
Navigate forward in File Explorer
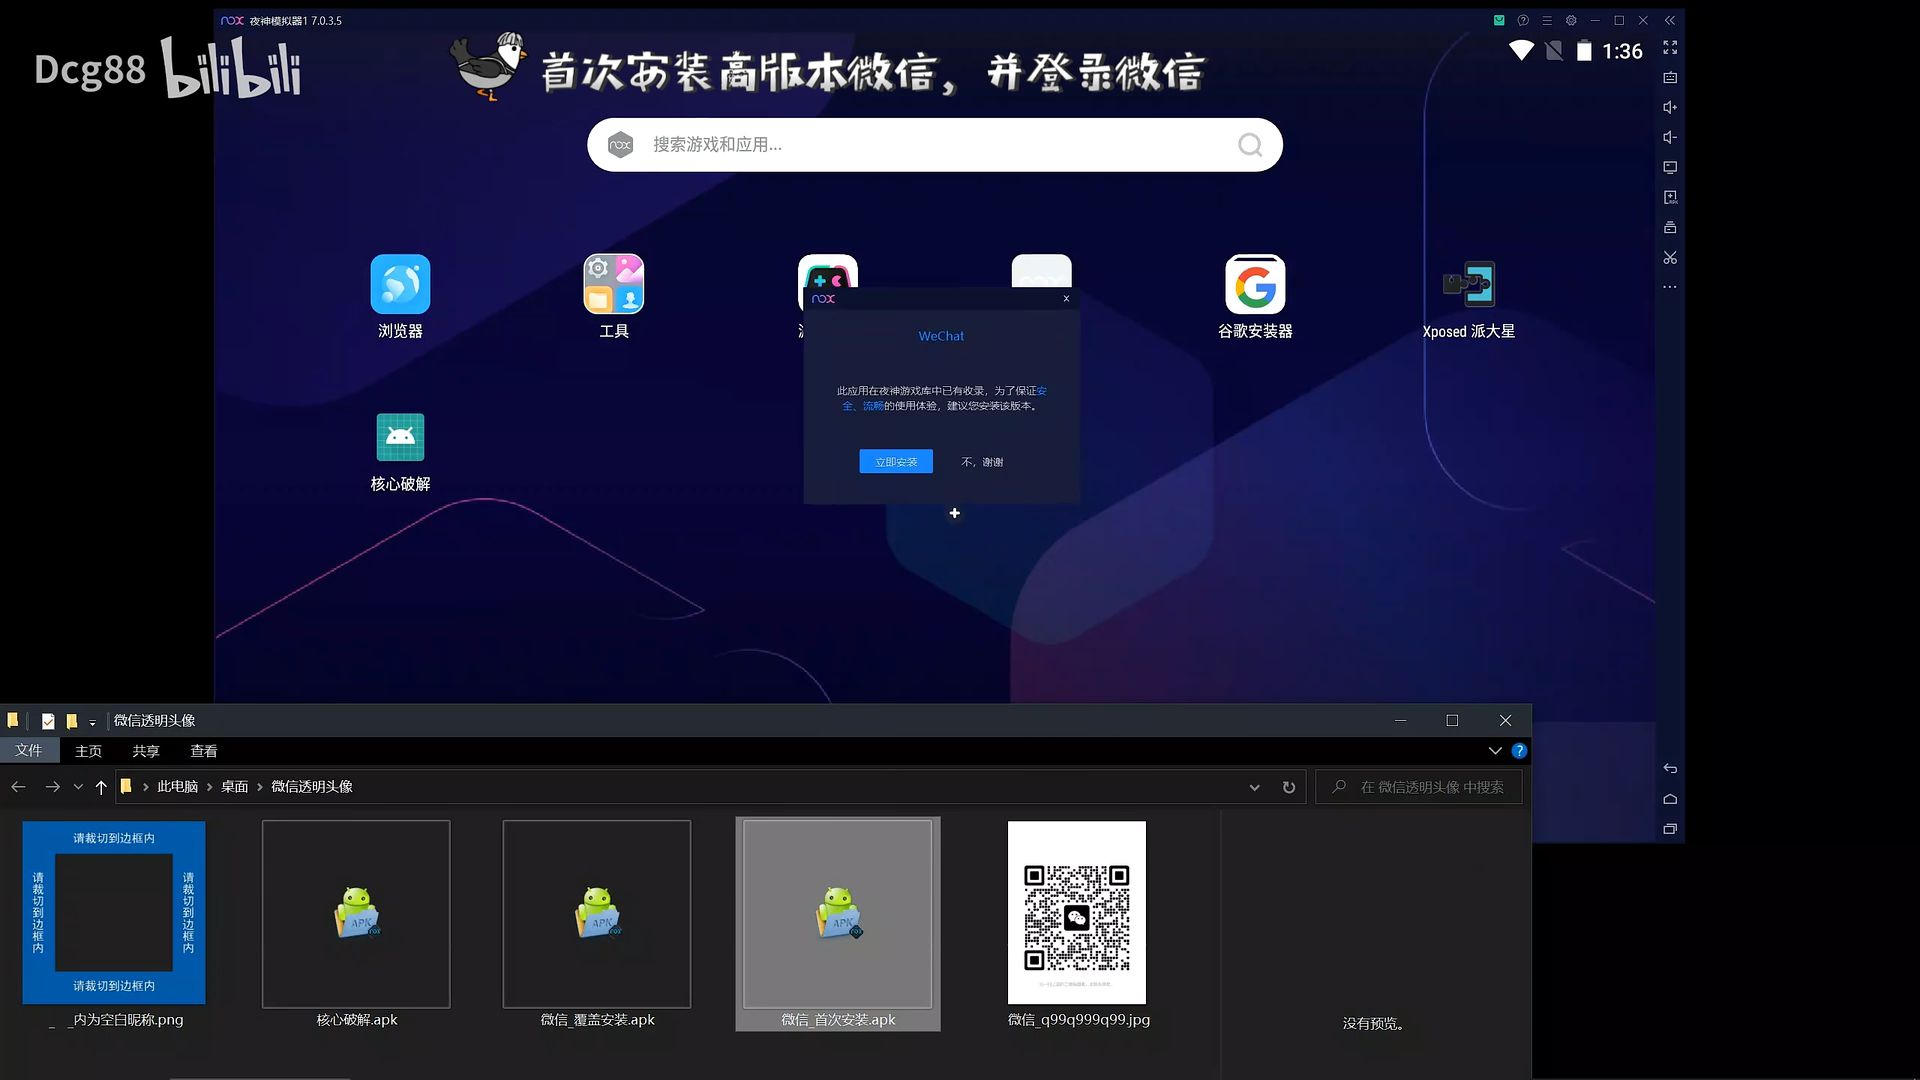click(x=52, y=787)
